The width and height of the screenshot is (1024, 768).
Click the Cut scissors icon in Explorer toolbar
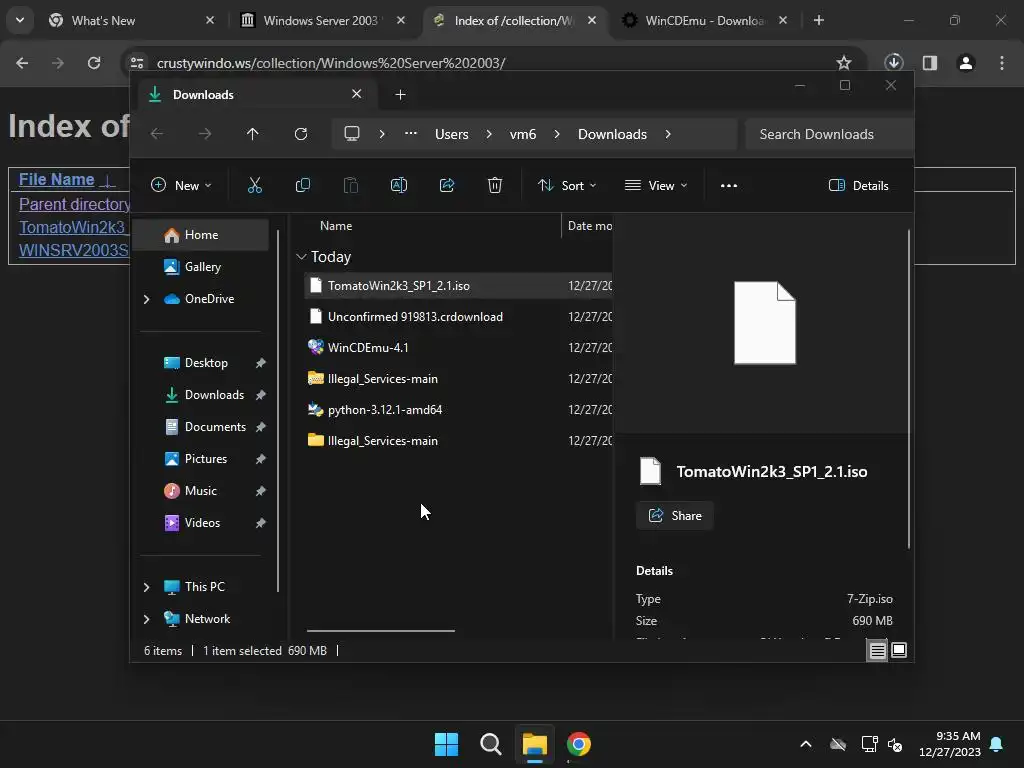pyautogui.click(x=255, y=185)
